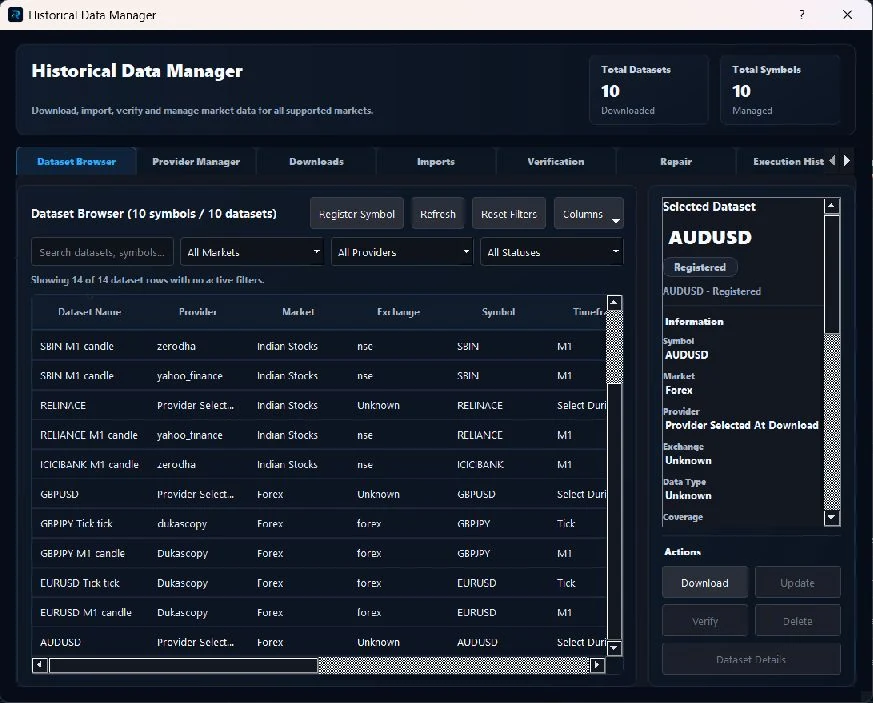Click the Verify action button
Image resolution: width=873 pixels, height=703 pixels.
pos(705,621)
